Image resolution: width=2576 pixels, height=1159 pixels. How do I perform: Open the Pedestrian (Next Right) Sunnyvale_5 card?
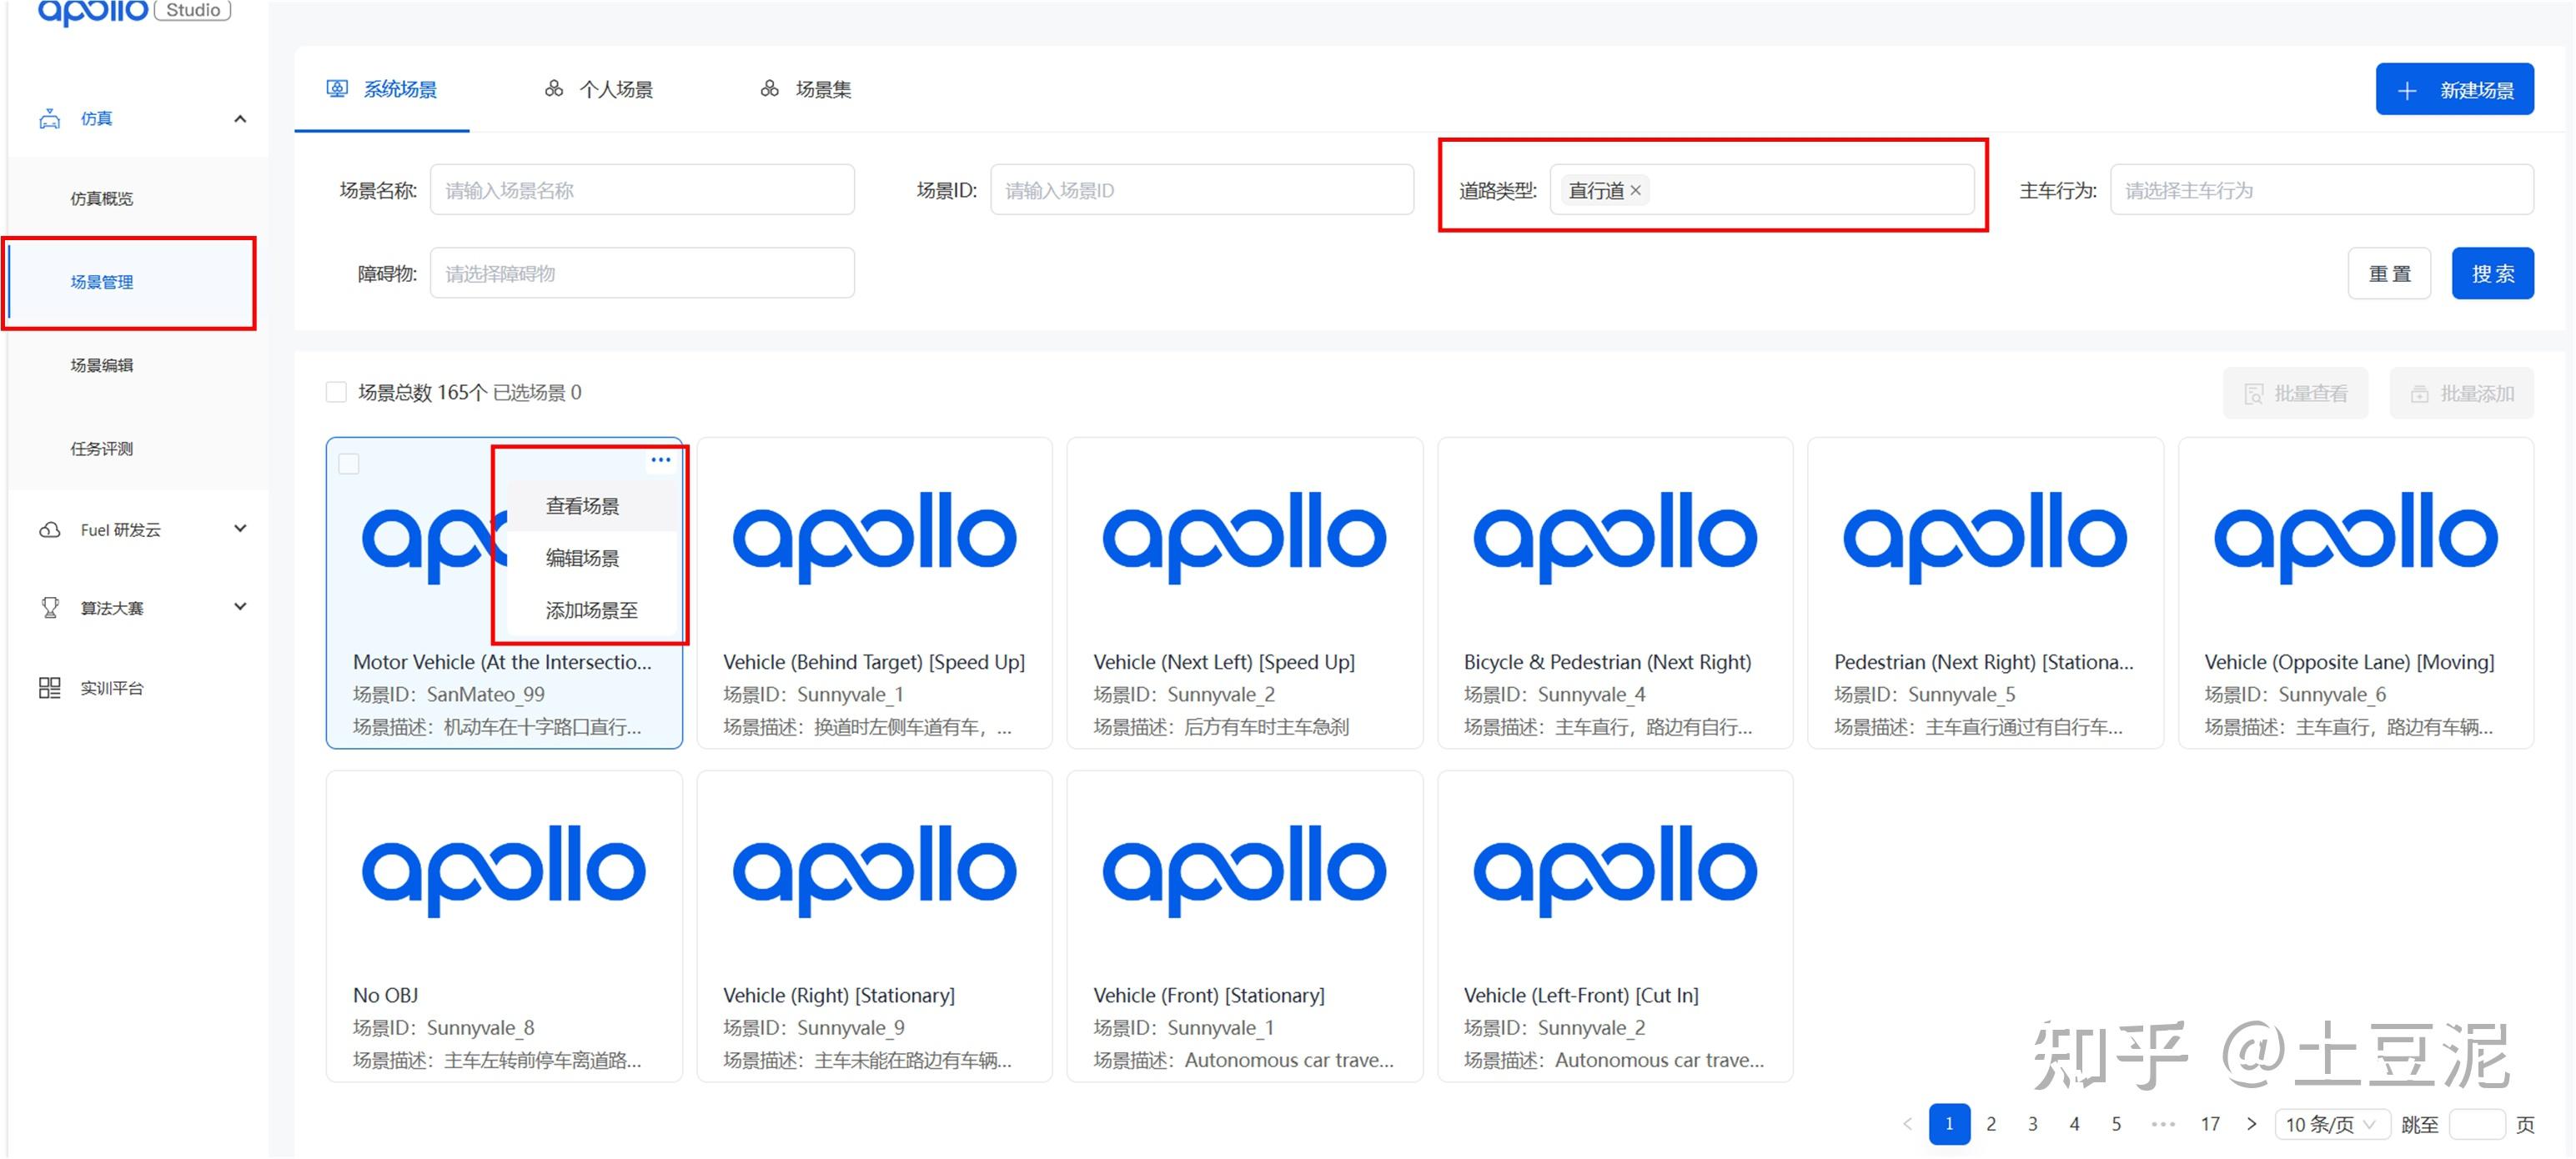(1986, 593)
